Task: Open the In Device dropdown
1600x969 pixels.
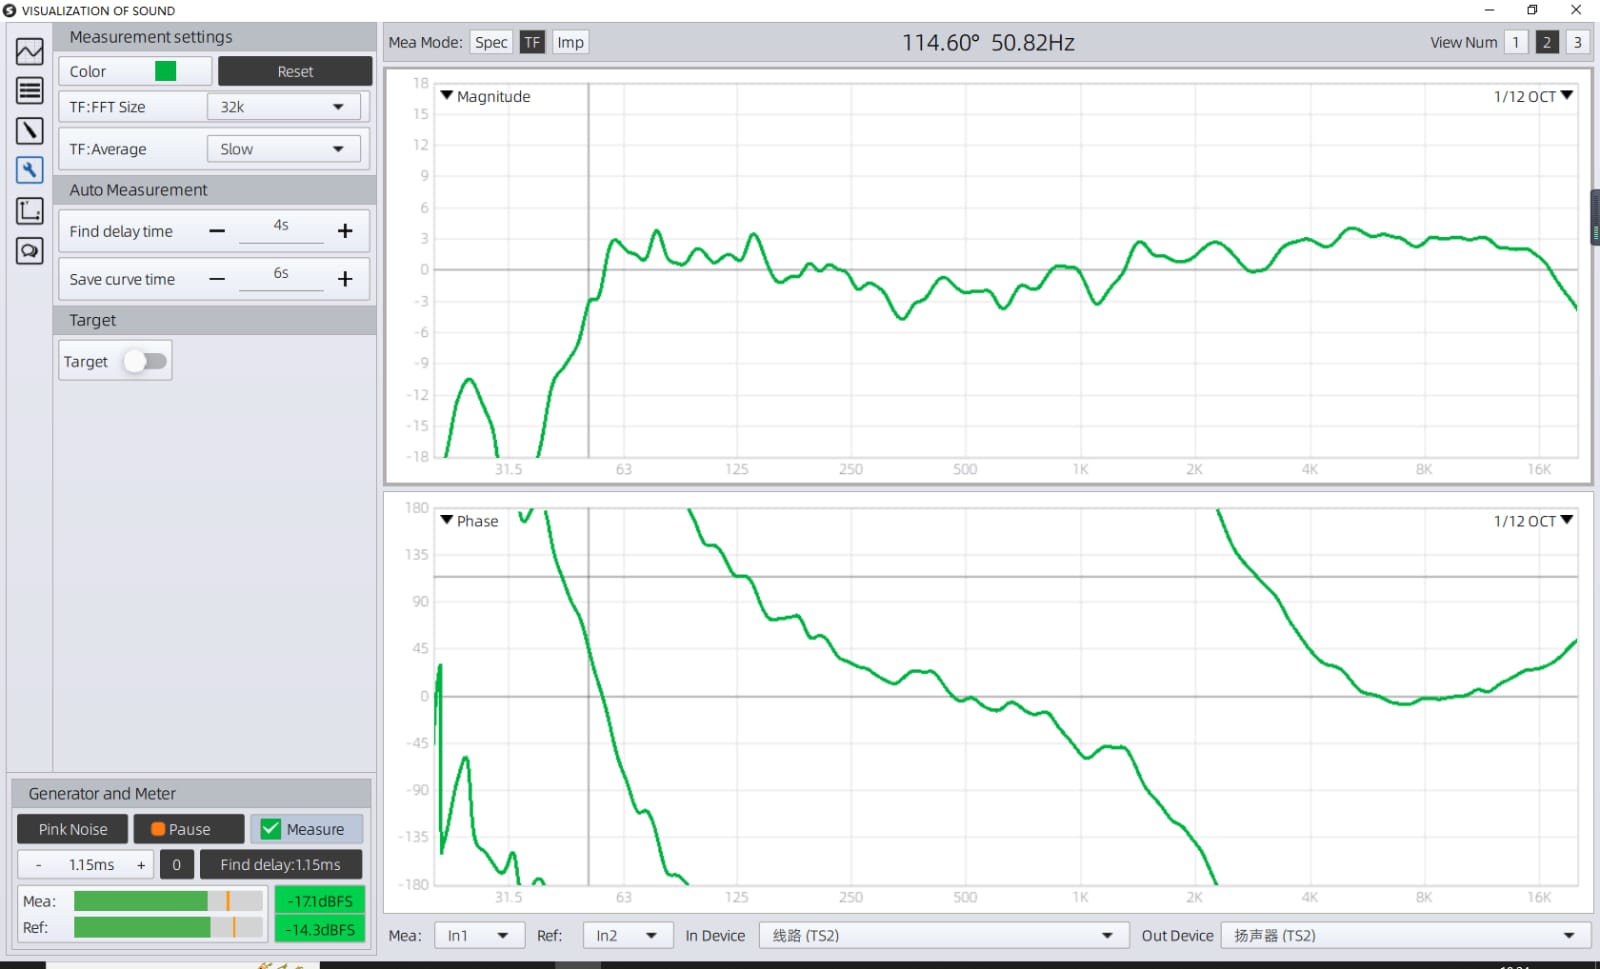Action: coord(943,936)
